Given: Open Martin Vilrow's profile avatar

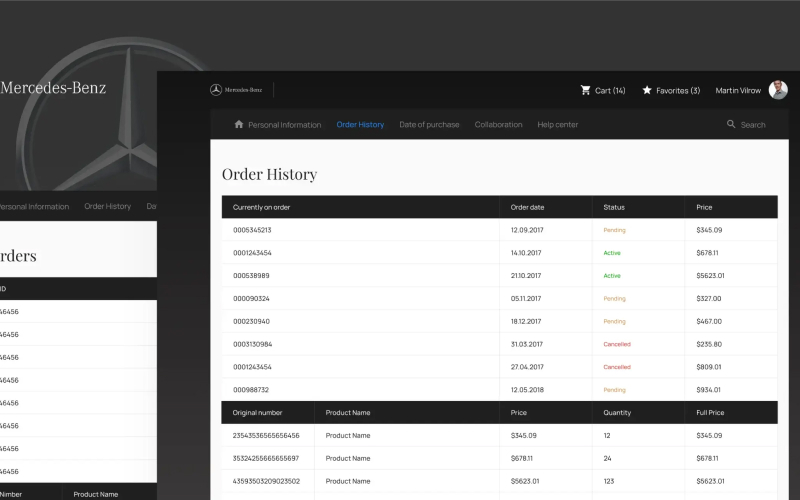Looking at the screenshot, I should coord(778,90).
